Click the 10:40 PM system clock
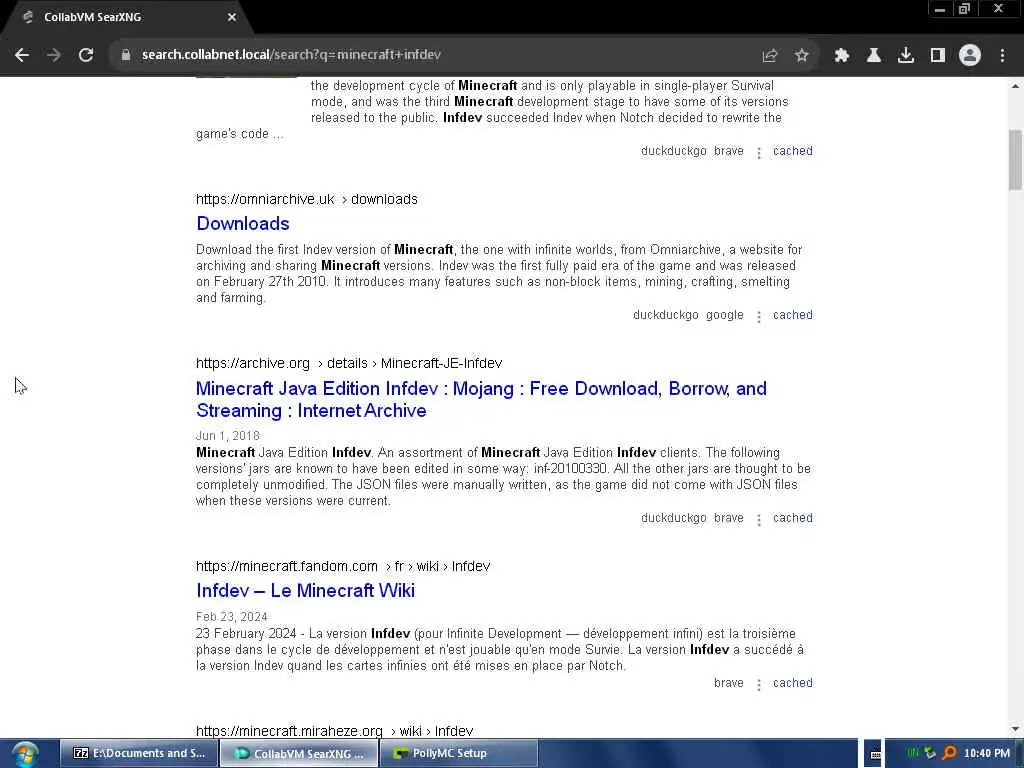This screenshot has width=1024, height=768. [x=987, y=753]
